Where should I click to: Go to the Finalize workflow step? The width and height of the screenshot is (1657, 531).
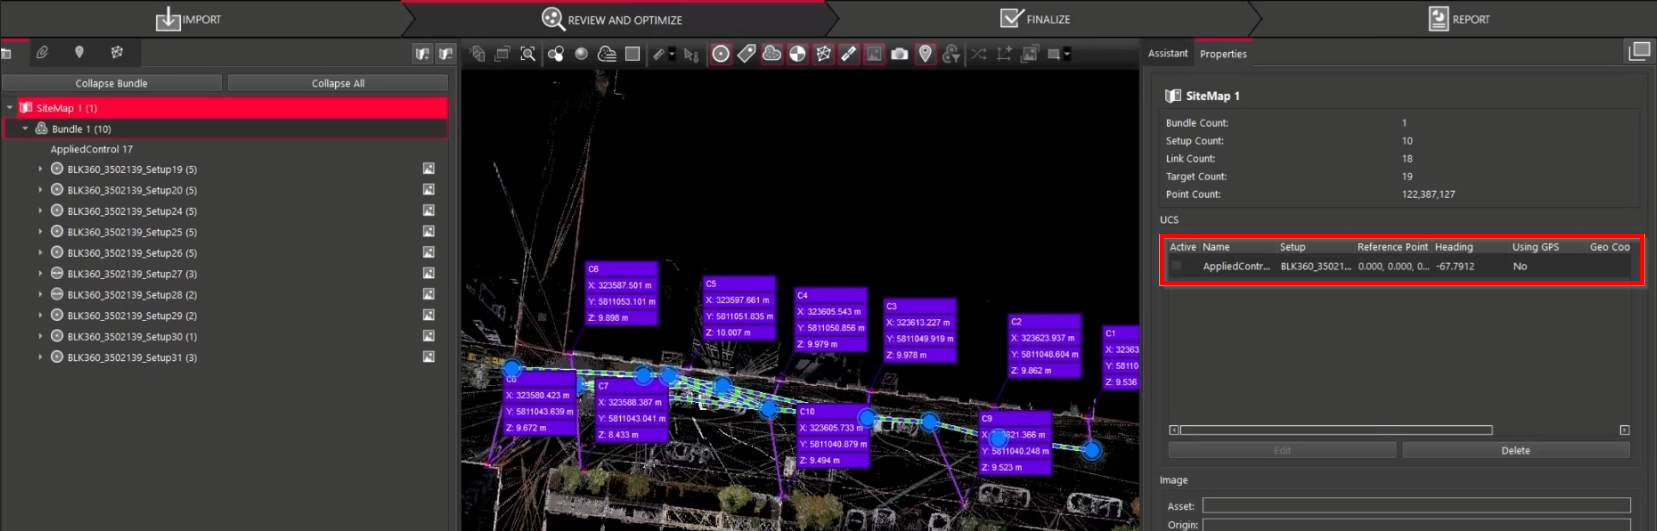point(1035,19)
